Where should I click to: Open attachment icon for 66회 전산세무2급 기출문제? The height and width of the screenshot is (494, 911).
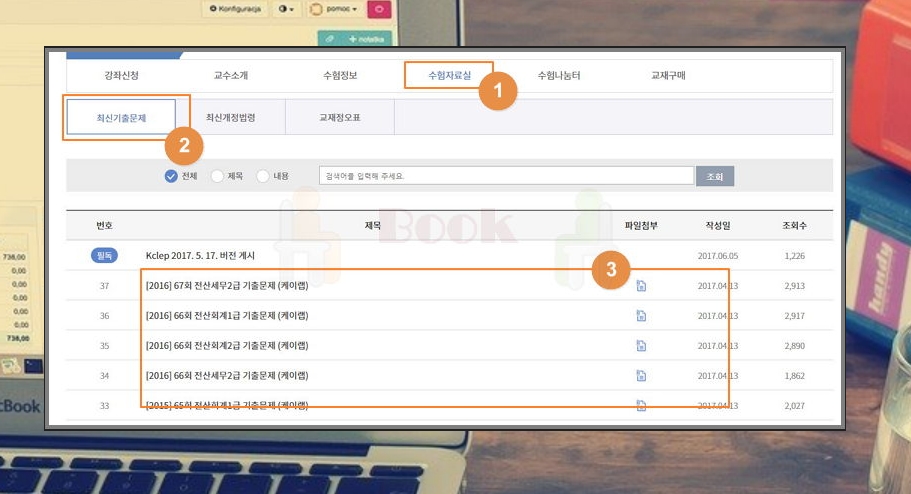pyautogui.click(x=641, y=375)
